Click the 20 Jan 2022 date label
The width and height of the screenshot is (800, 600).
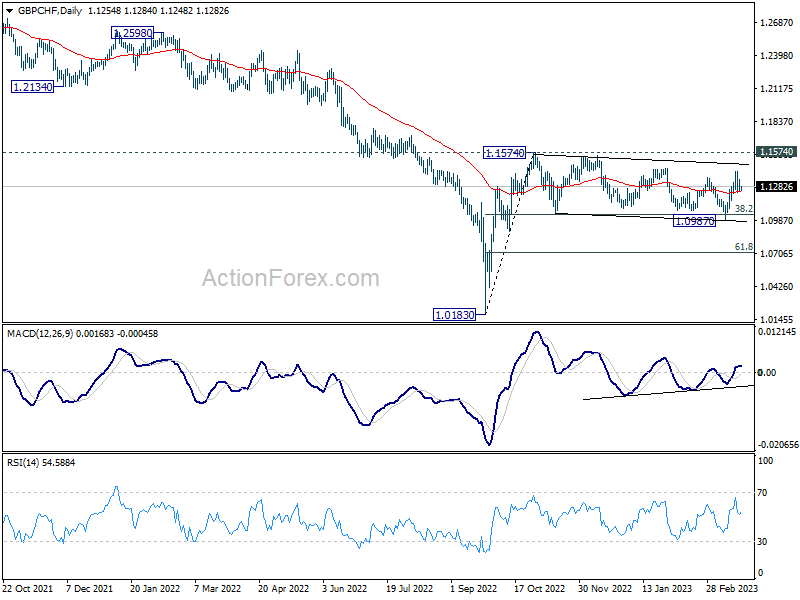[x=155, y=589]
